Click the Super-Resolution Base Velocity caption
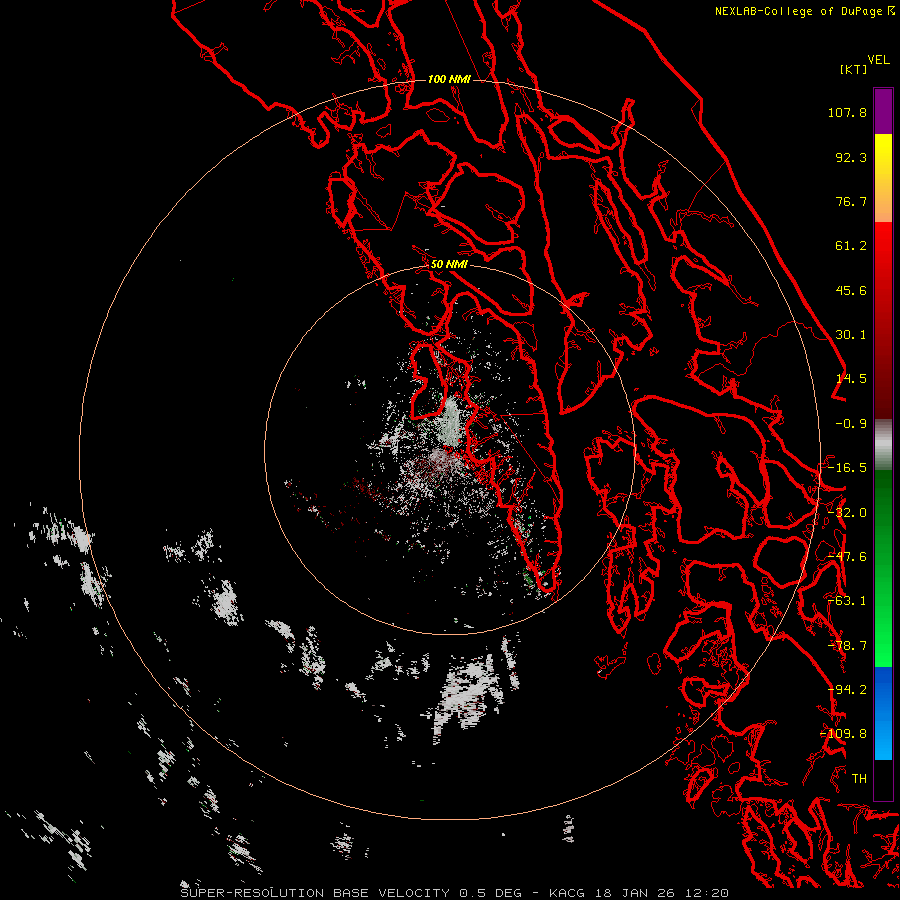900x900 pixels. click(x=455, y=893)
